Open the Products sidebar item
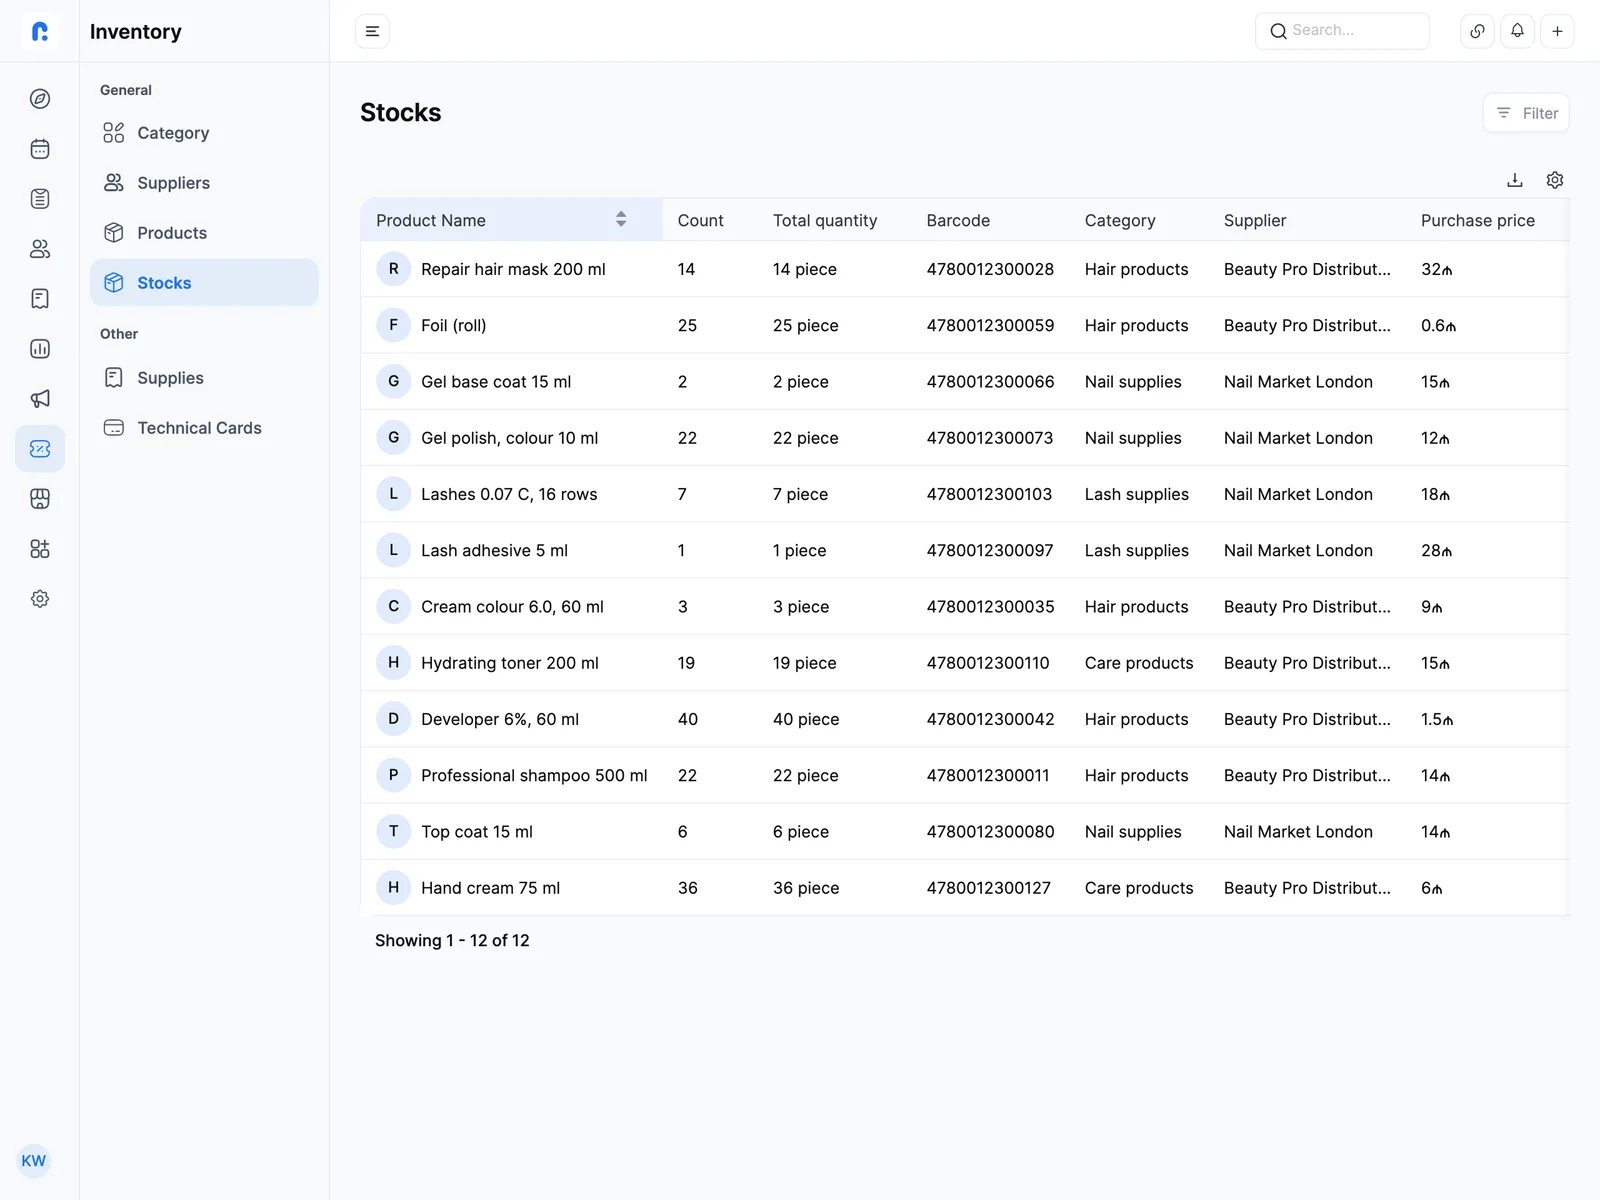1600x1200 pixels. point(204,233)
